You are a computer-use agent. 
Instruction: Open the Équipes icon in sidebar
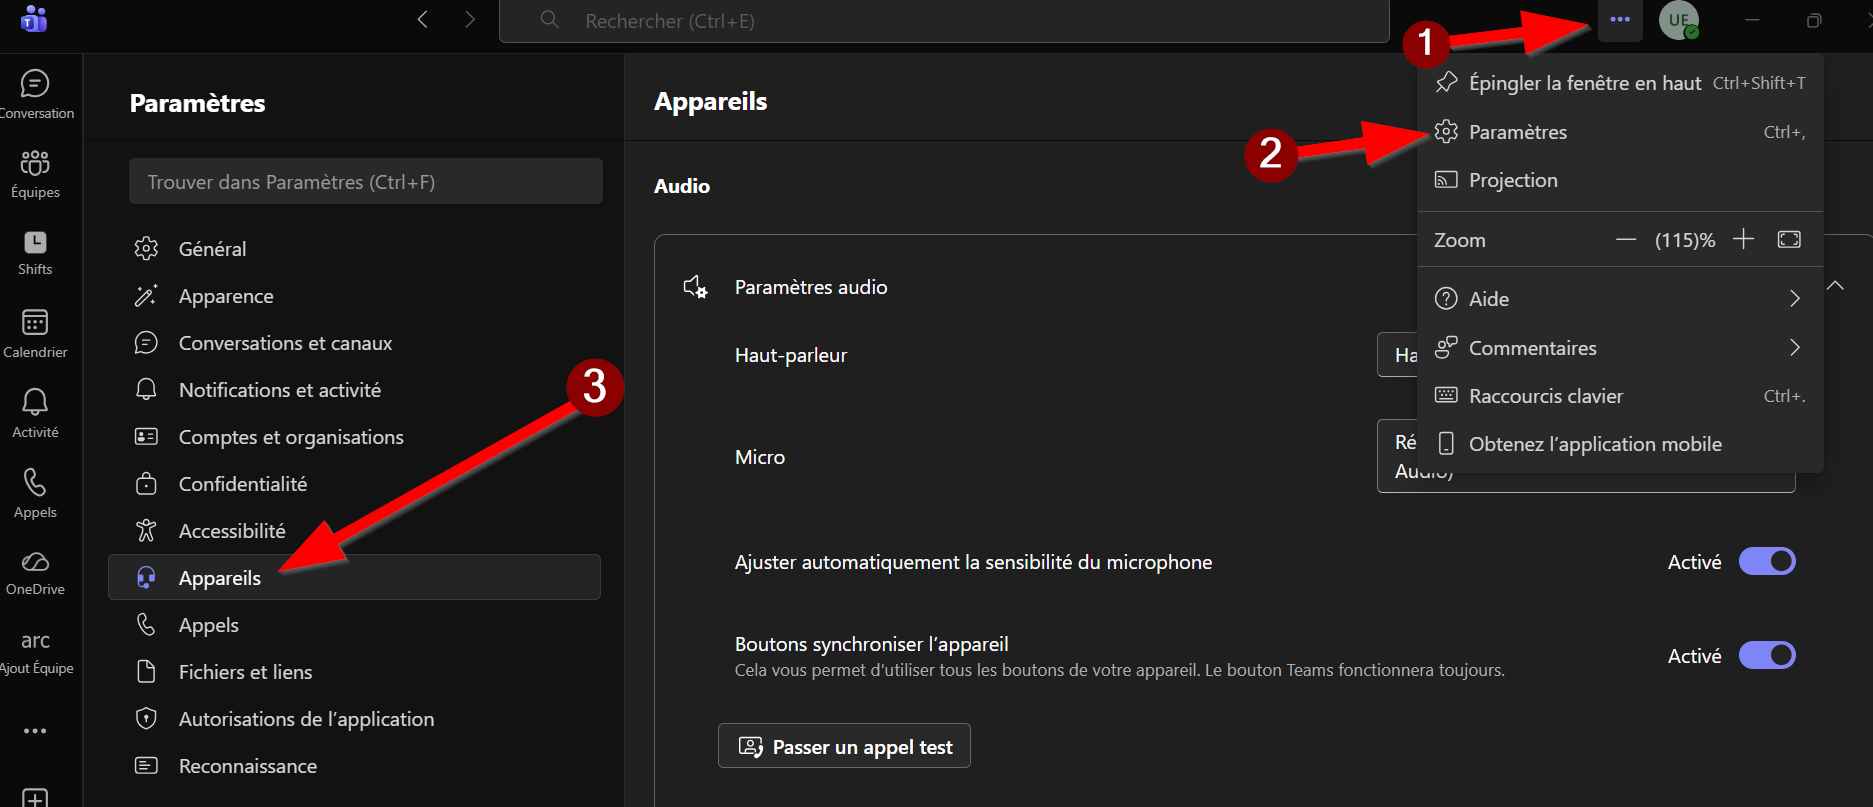coord(35,163)
